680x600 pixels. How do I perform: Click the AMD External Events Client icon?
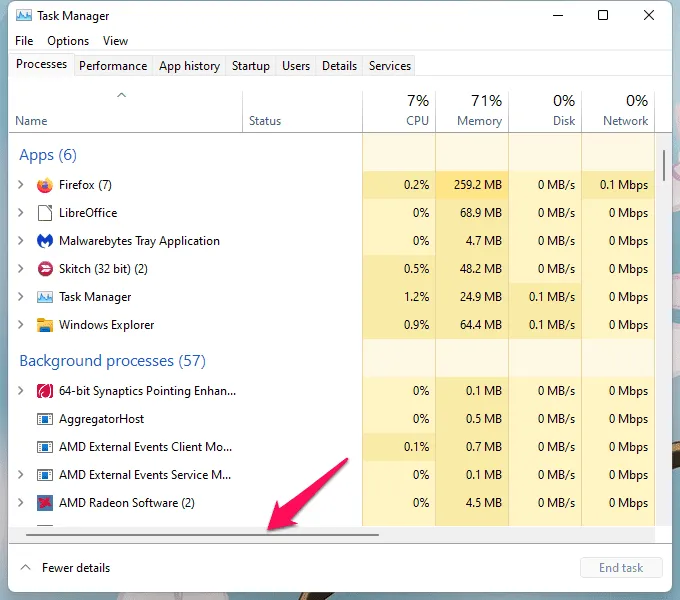pos(45,447)
